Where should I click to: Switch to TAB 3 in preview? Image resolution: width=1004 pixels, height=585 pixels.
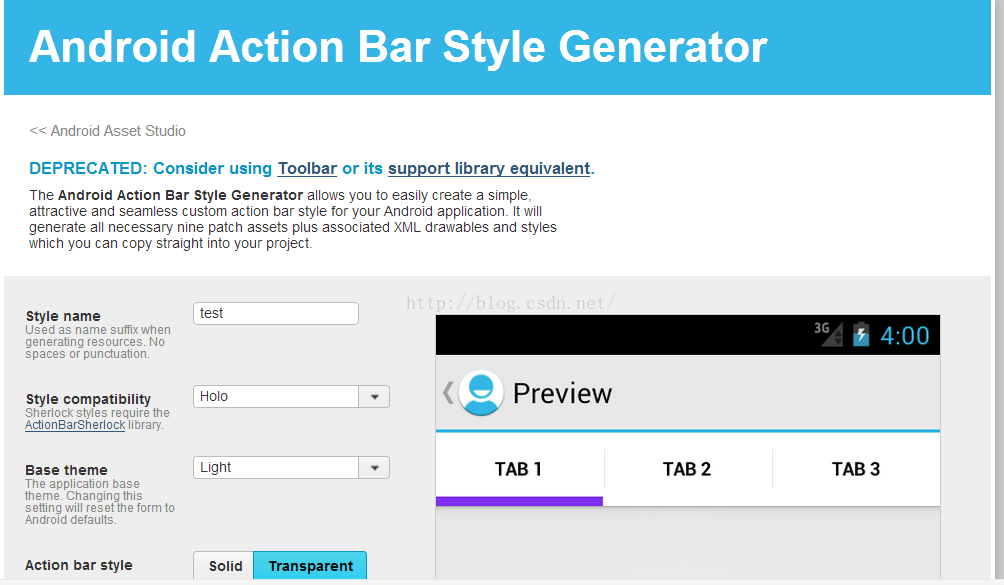(856, 469)
